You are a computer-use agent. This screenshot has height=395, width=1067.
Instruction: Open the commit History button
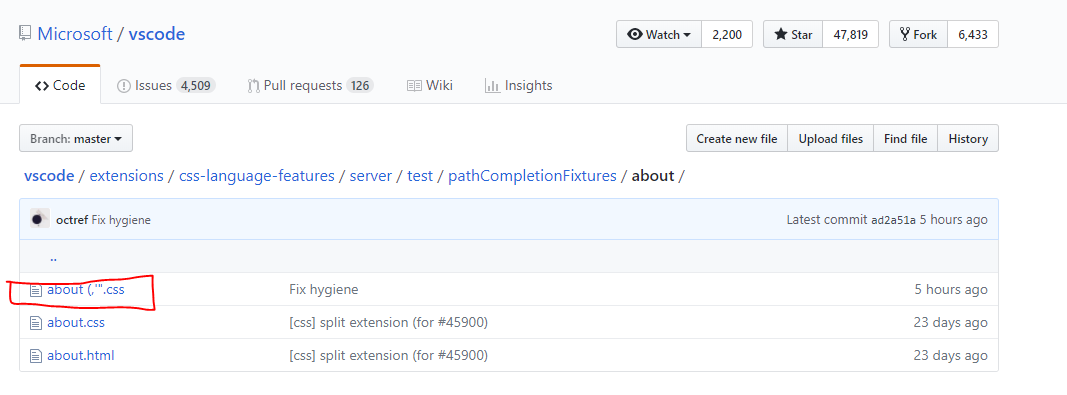coord(968,138)
